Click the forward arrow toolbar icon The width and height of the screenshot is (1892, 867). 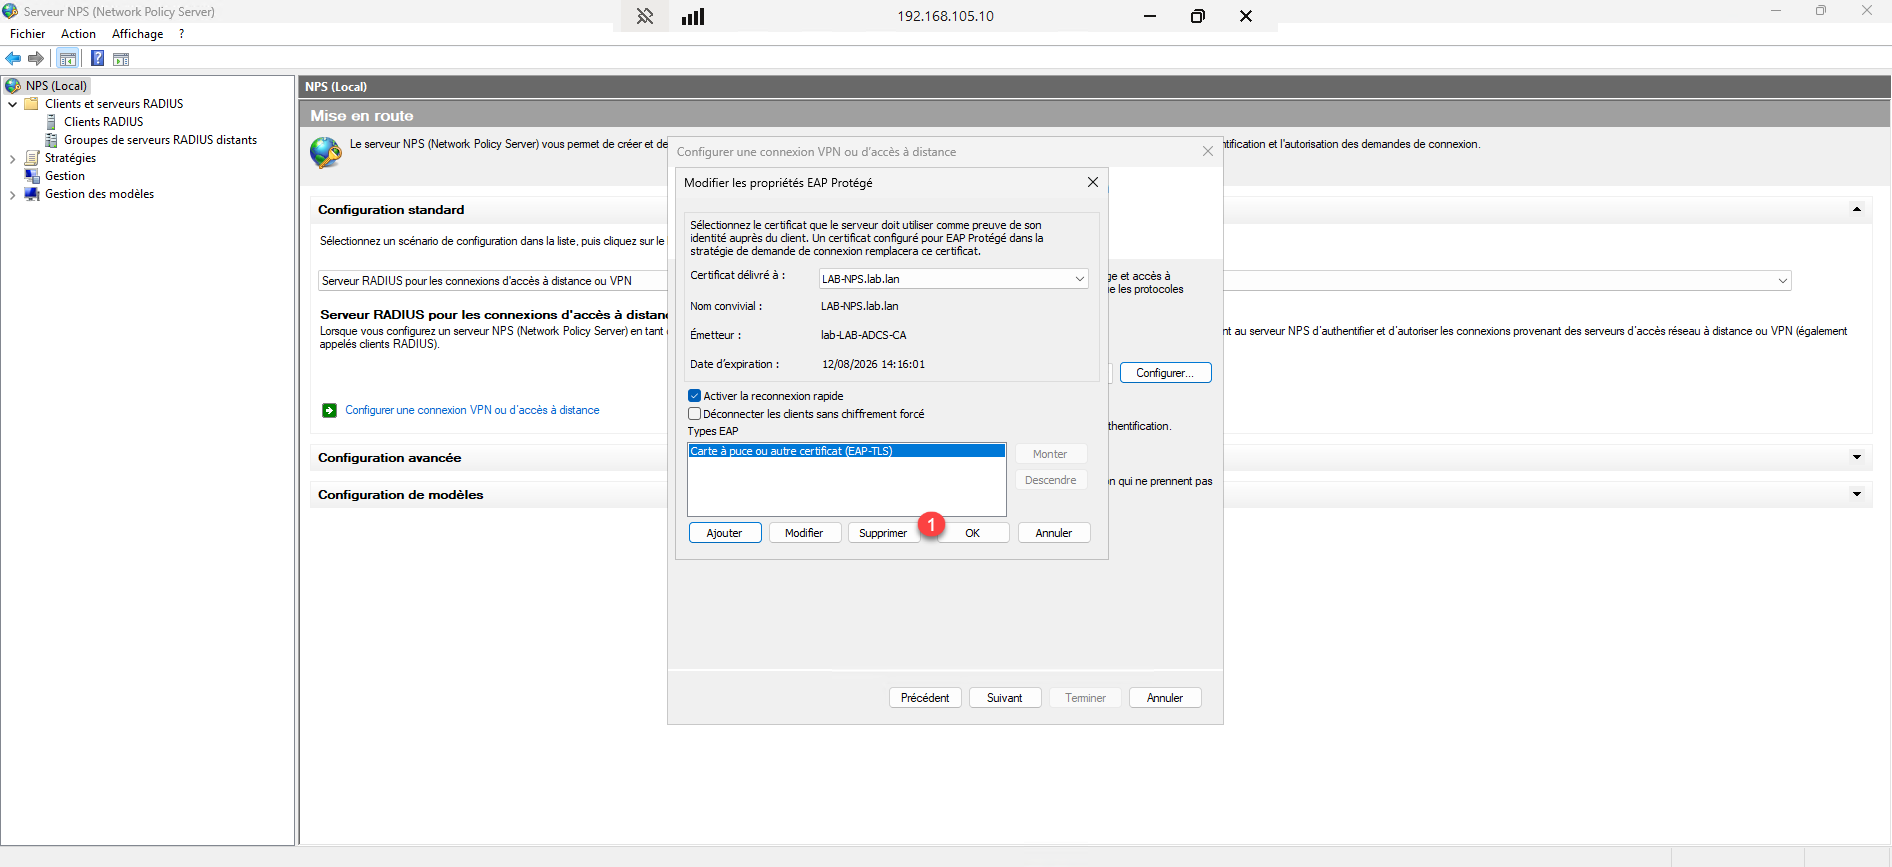pos(36,59)
